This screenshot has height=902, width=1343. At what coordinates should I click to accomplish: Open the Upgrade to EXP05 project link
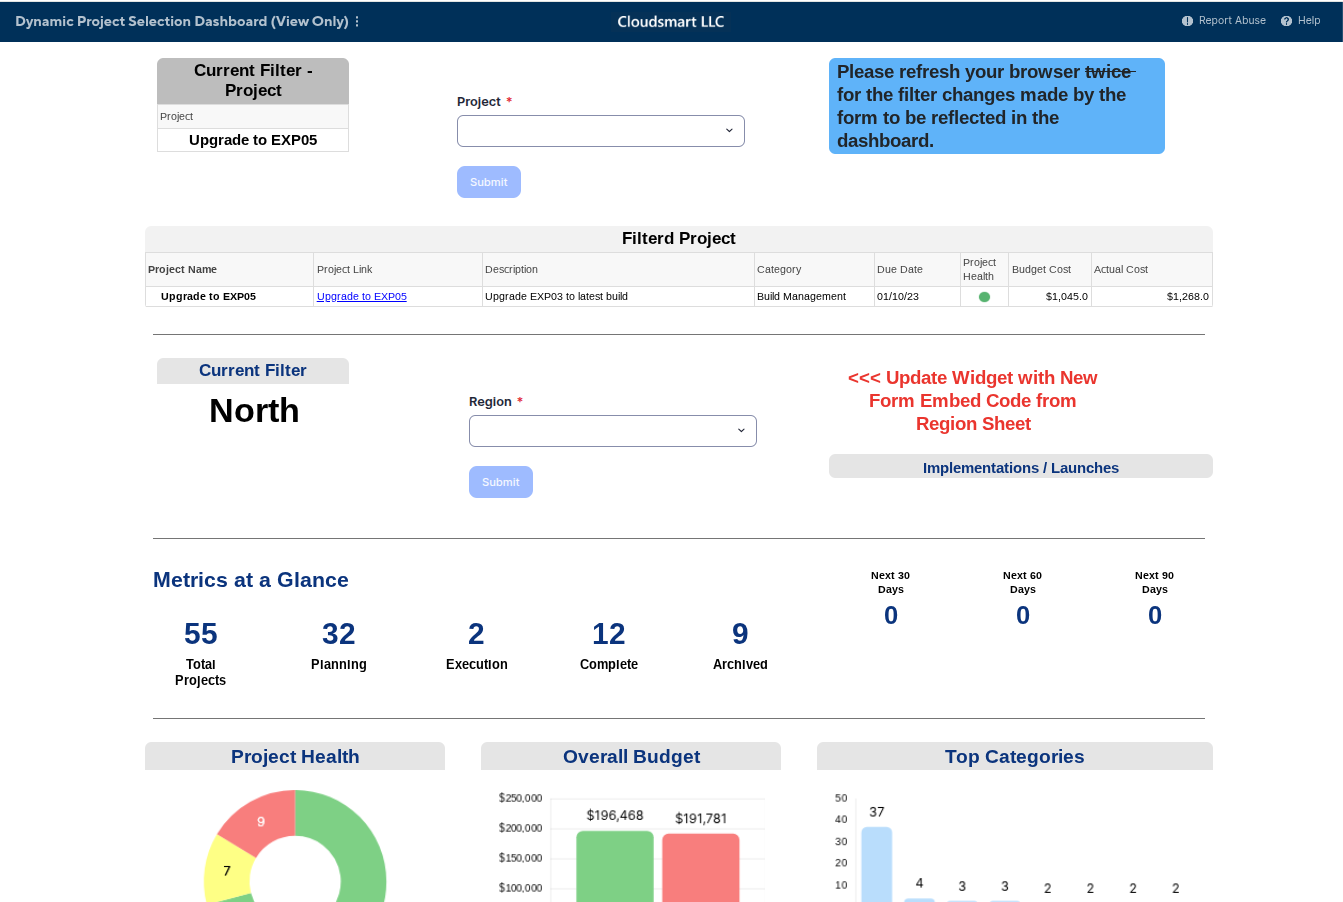tap(361, 297)
